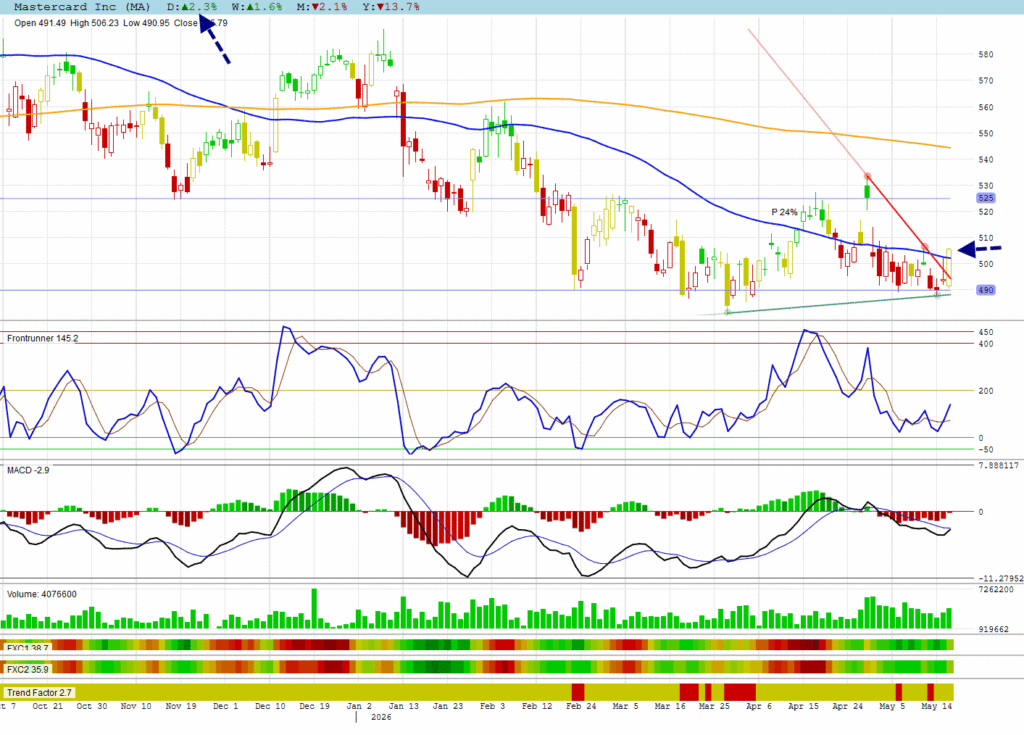Click the P 24% annotation on chart
Image resolution: width=1024 pixels, height=735 pixels.
784,212
